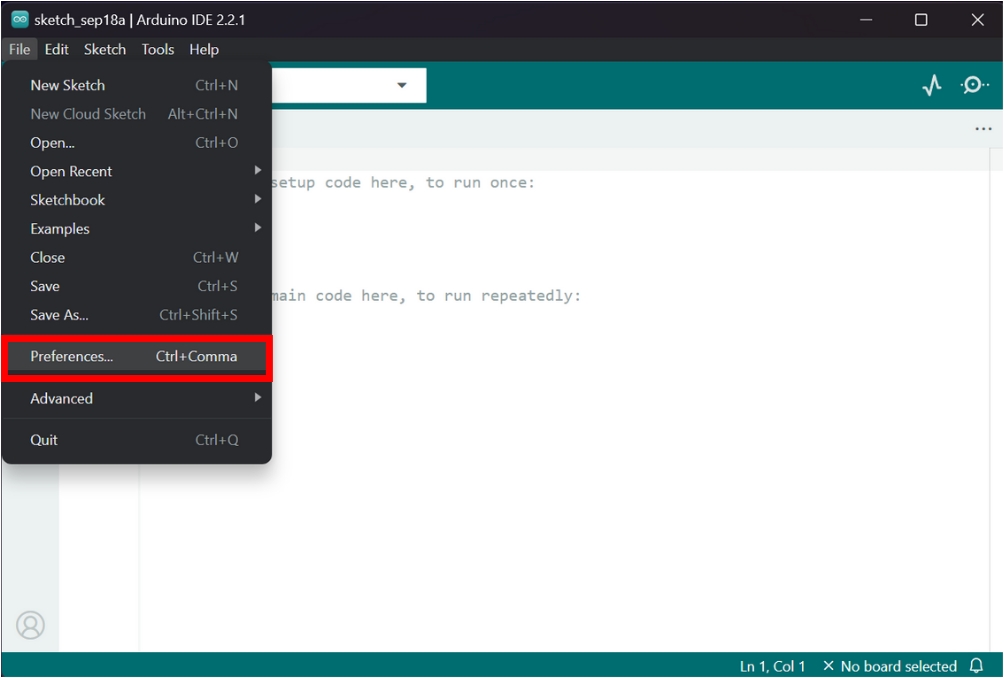1004x678 pixels.
Task: Open the Tools menu
Action: 156,49
